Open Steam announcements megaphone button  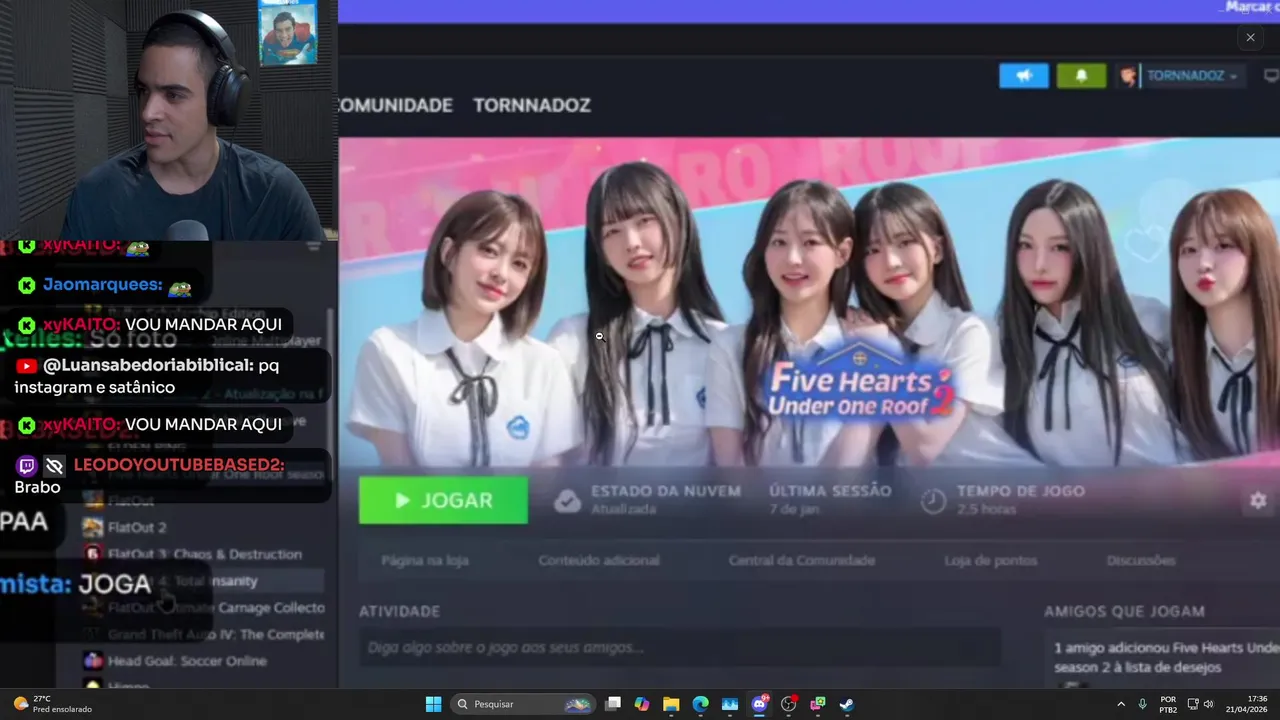pos(1024,76)
